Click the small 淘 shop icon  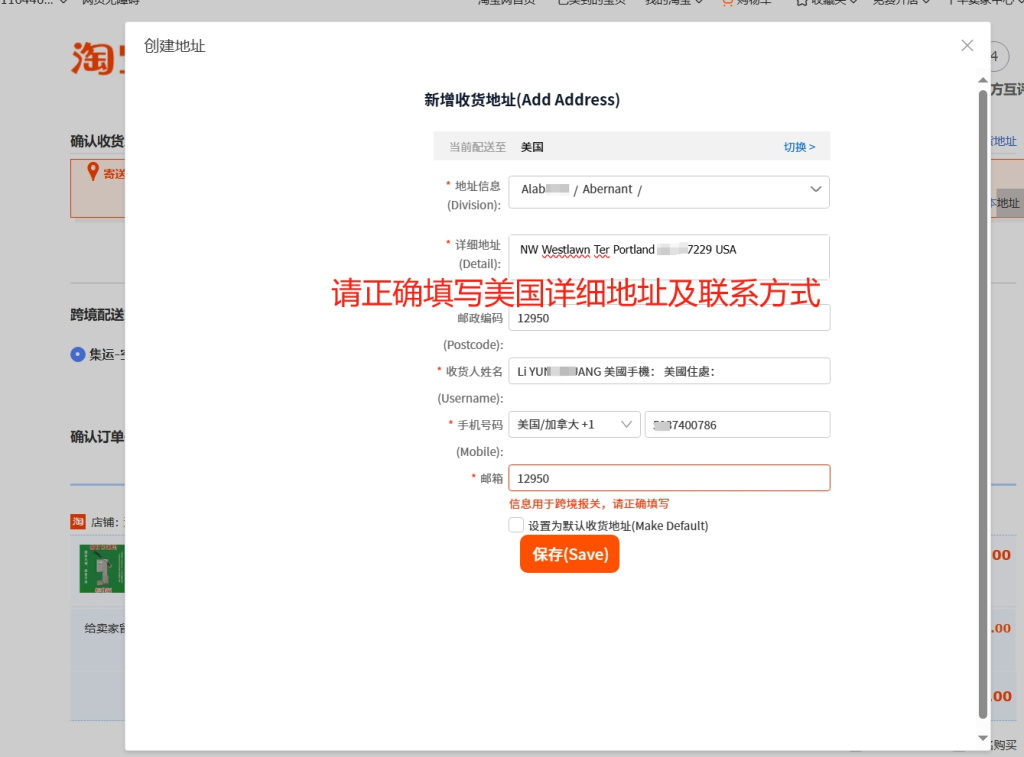(78, 521)
